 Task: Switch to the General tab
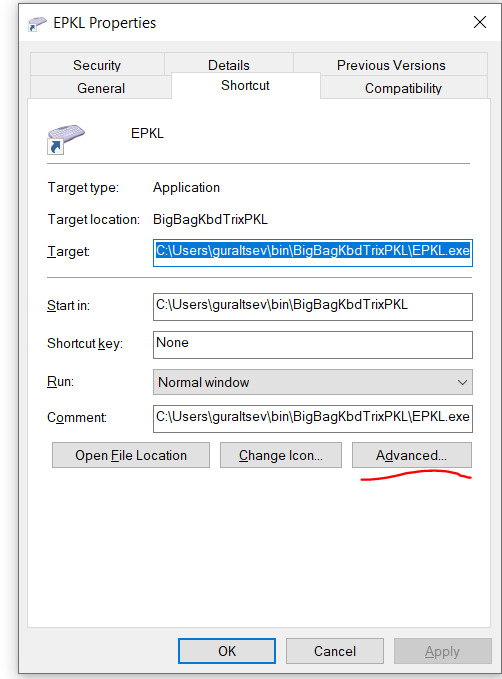click(101, 88)
